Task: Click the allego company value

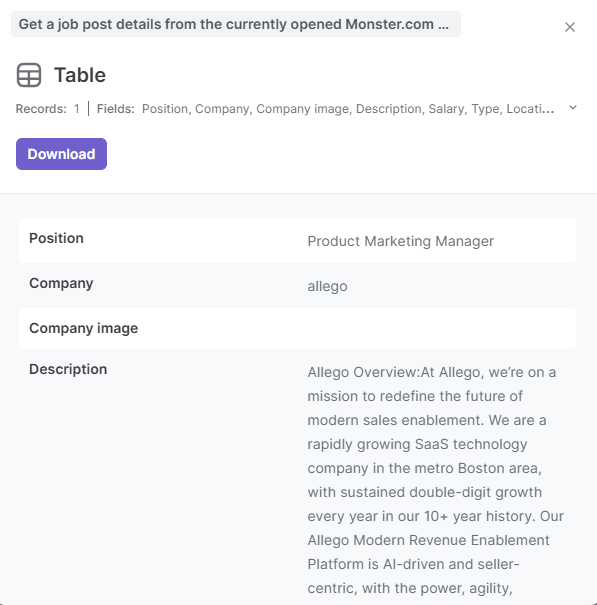Action: pyautogui.click(x=328, y=286)
